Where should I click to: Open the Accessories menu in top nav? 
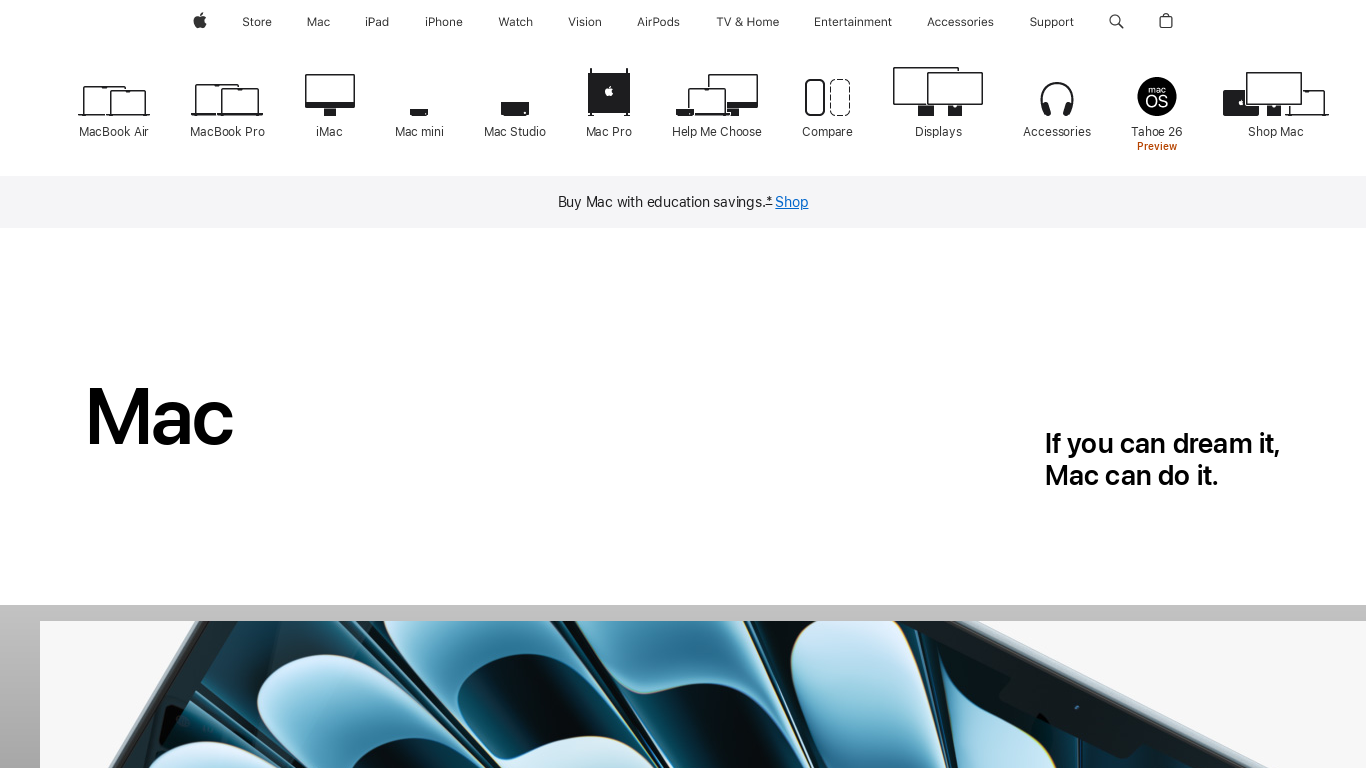[x=960, y=22]
